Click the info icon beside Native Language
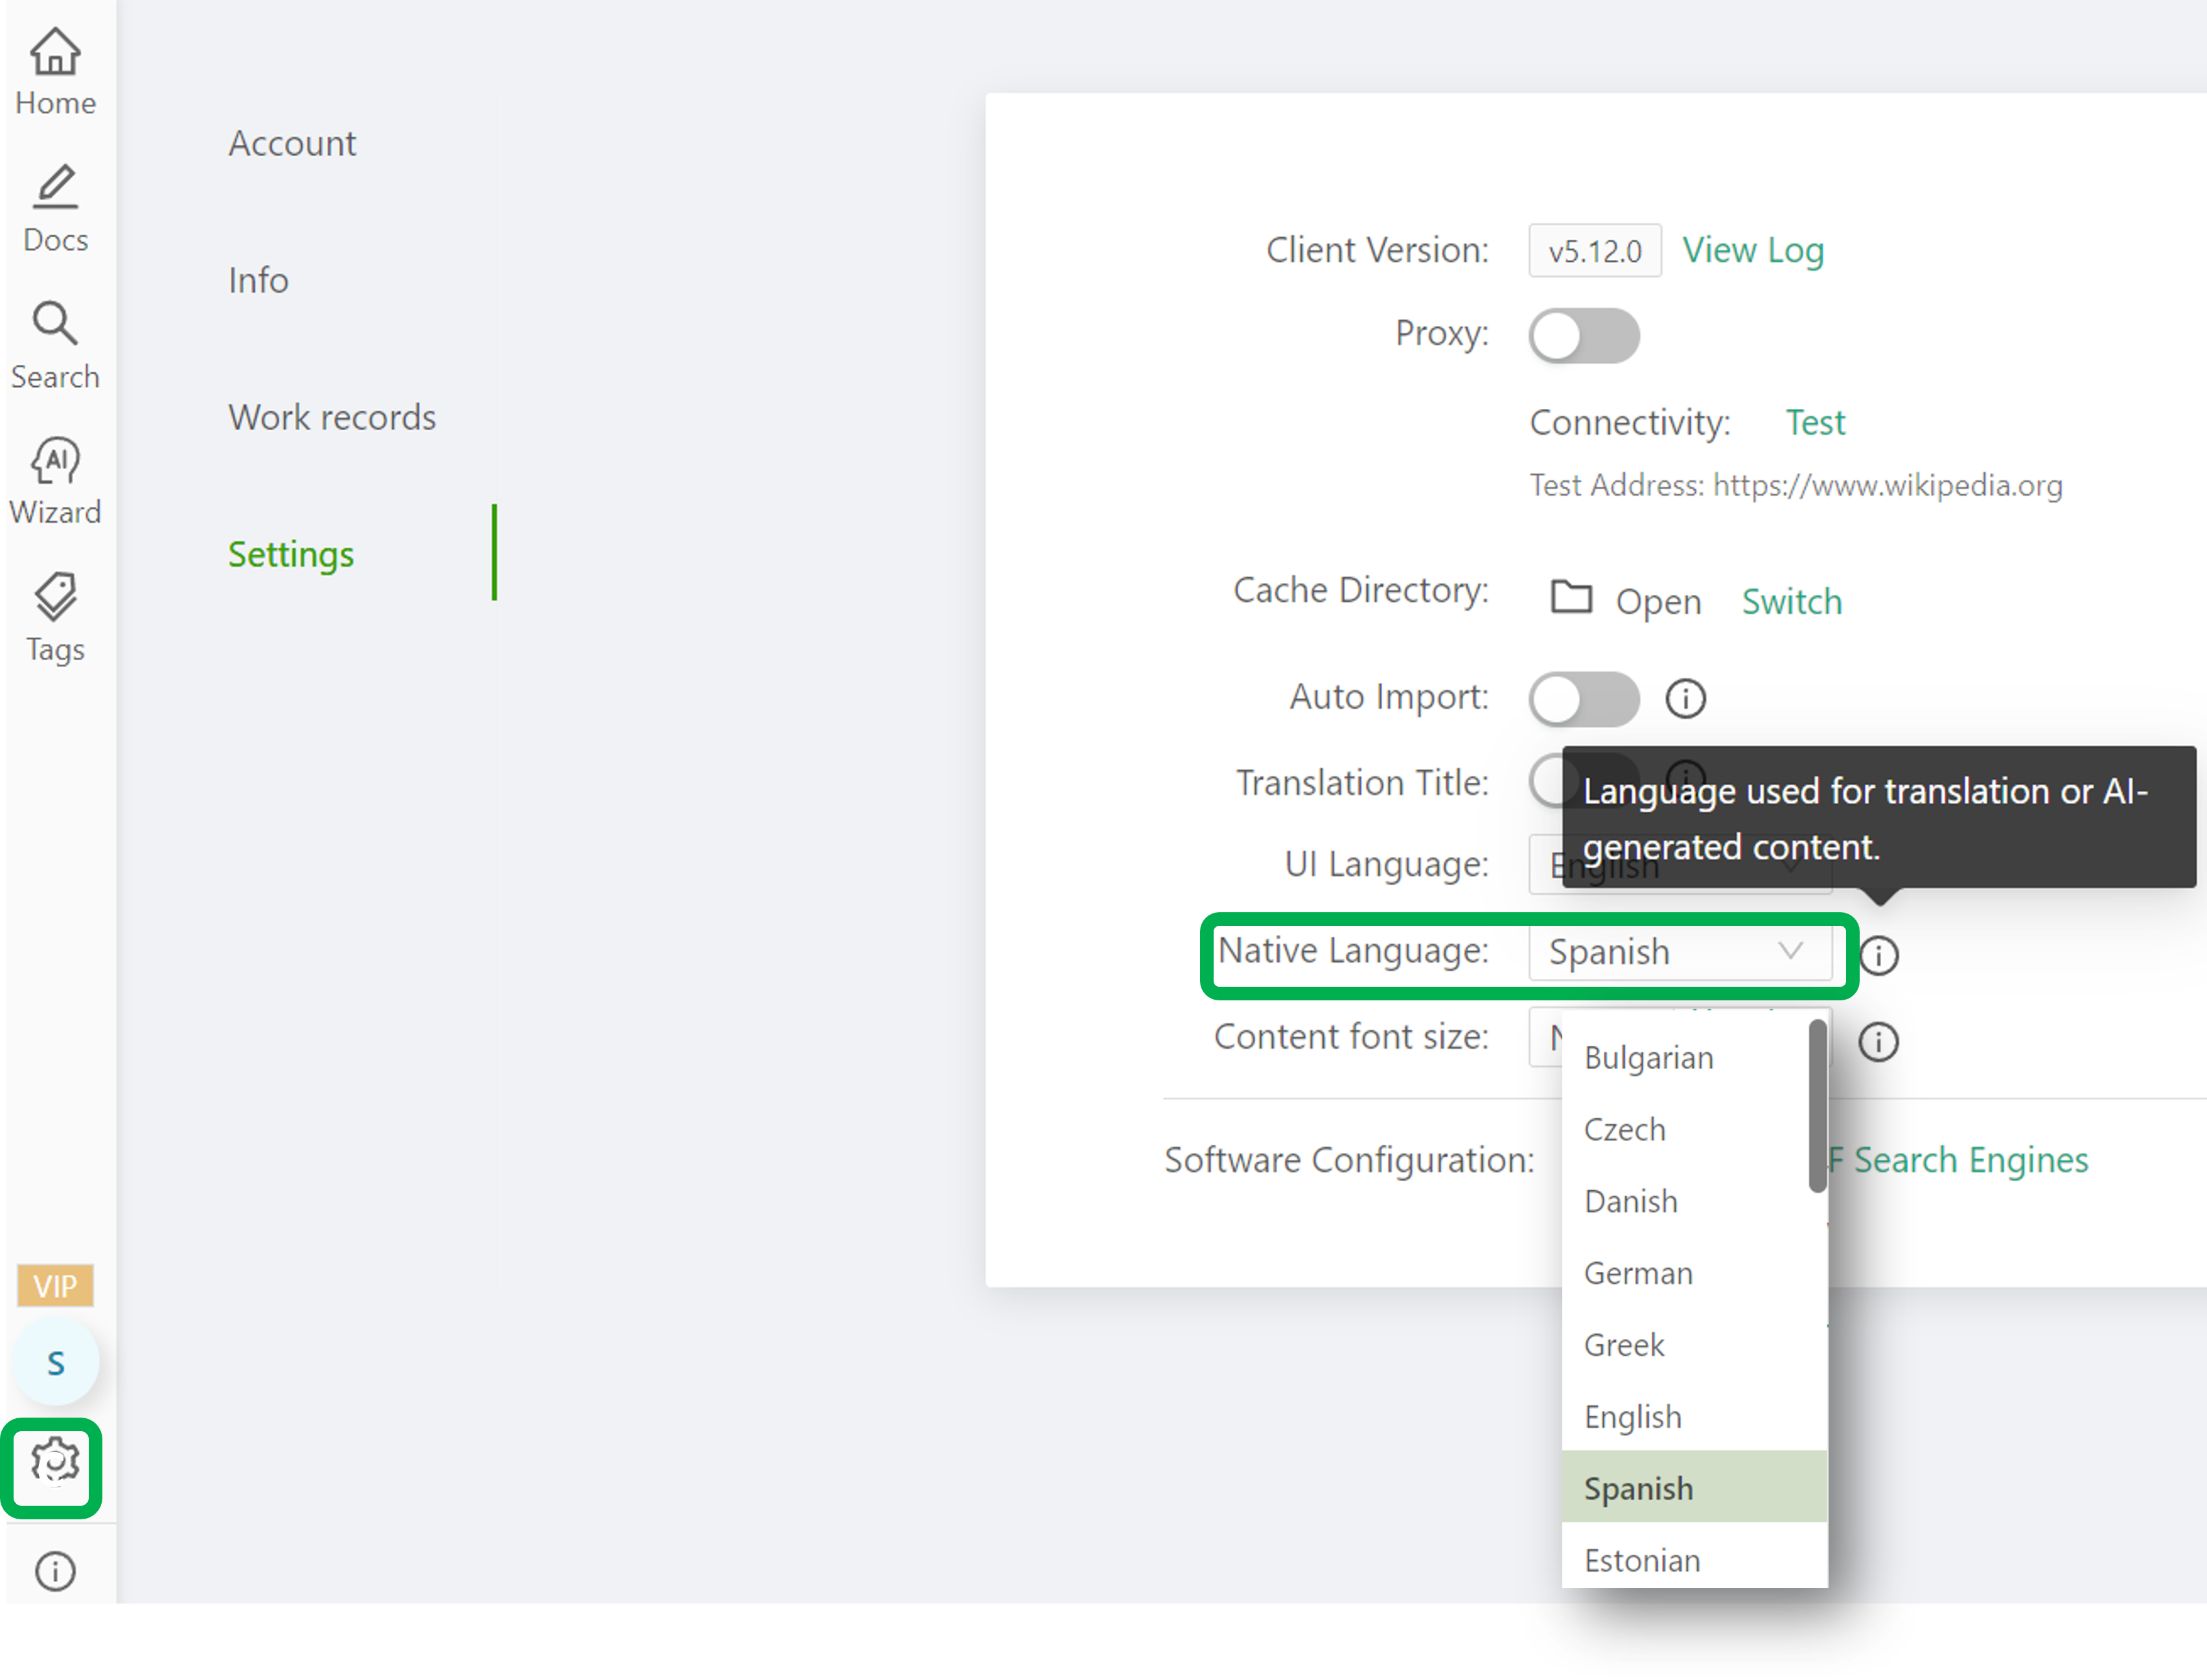Screen dimensions: 2207x1680 (1878, 955)
